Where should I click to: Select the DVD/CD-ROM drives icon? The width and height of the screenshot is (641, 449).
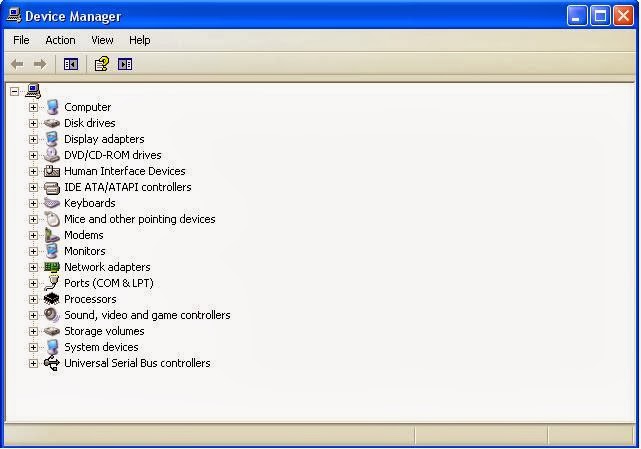[52, 155]
